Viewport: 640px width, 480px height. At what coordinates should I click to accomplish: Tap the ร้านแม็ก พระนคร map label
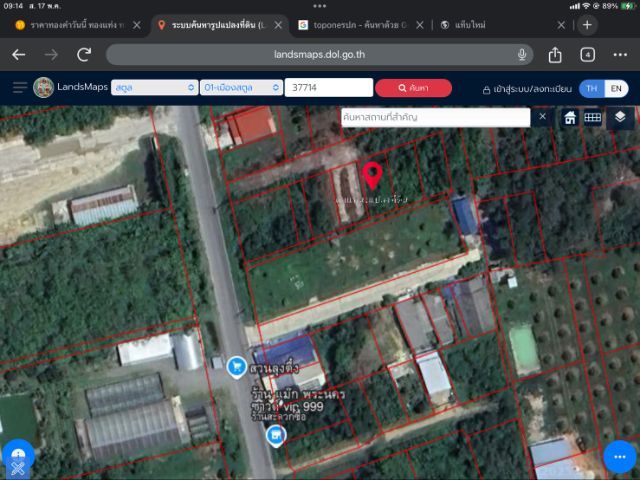pos(298,394)
